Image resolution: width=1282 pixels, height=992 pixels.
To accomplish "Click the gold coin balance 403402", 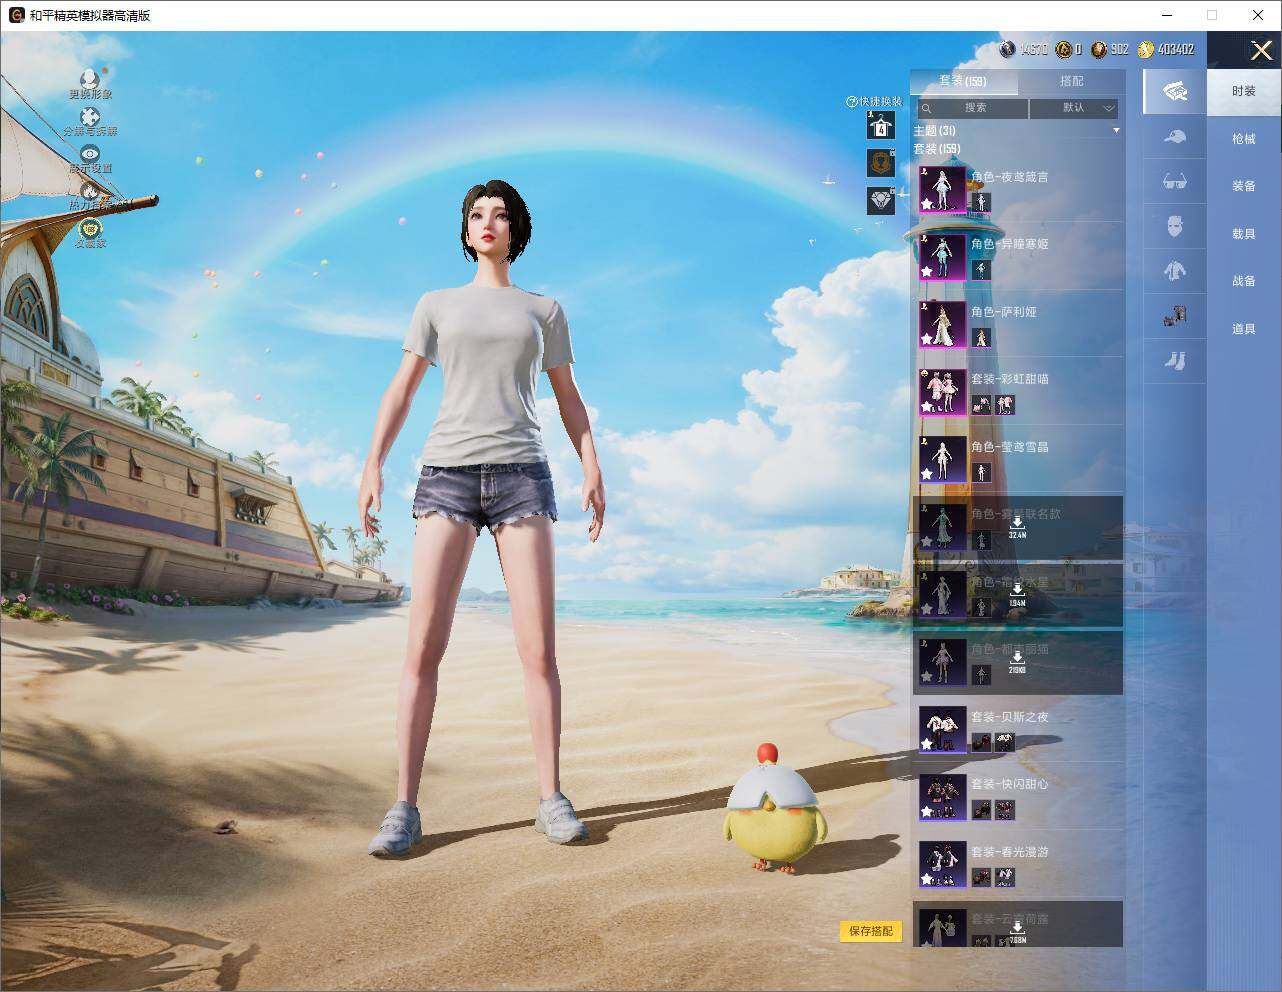I will click(x=1175, y=49).
